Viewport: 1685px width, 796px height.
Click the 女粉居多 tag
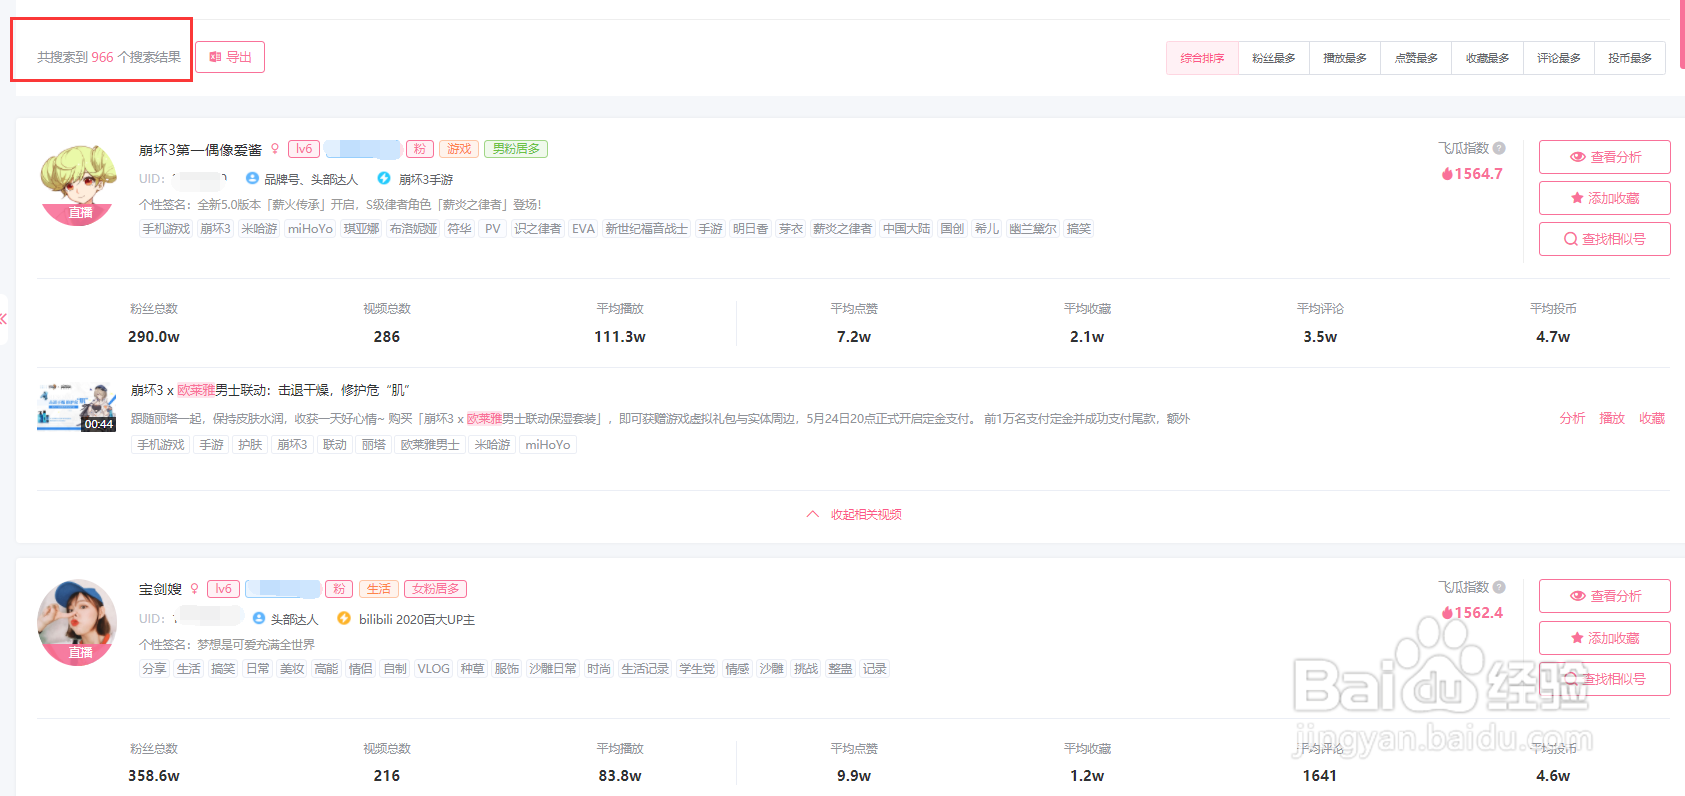click(436, 589)
